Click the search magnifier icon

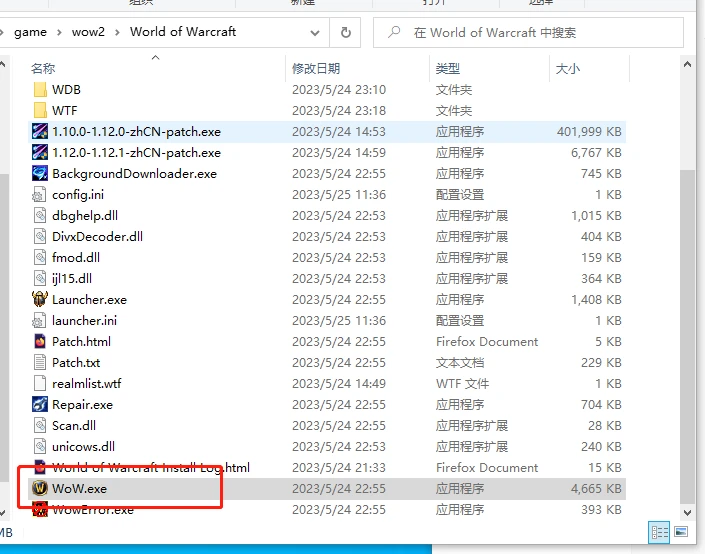pyautogui.click(x=394, y=32)
